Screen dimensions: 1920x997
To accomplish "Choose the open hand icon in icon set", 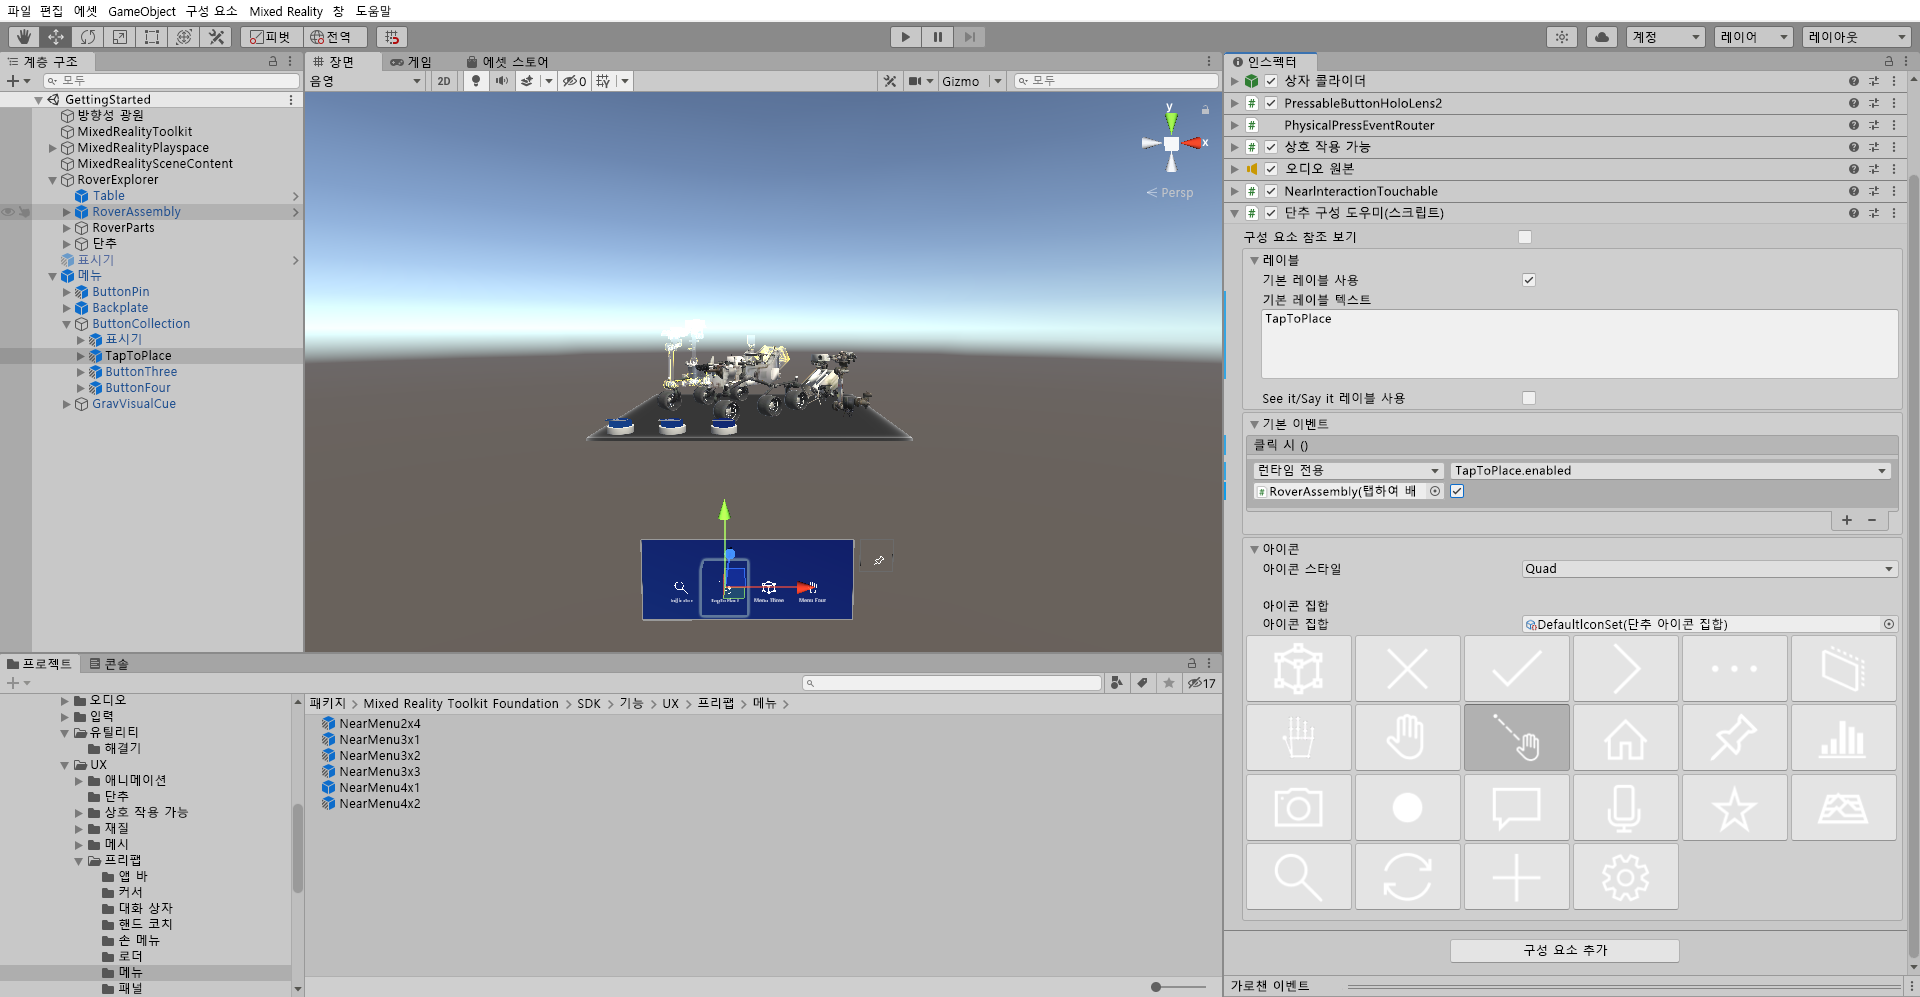I will (x=1407, y=738).
